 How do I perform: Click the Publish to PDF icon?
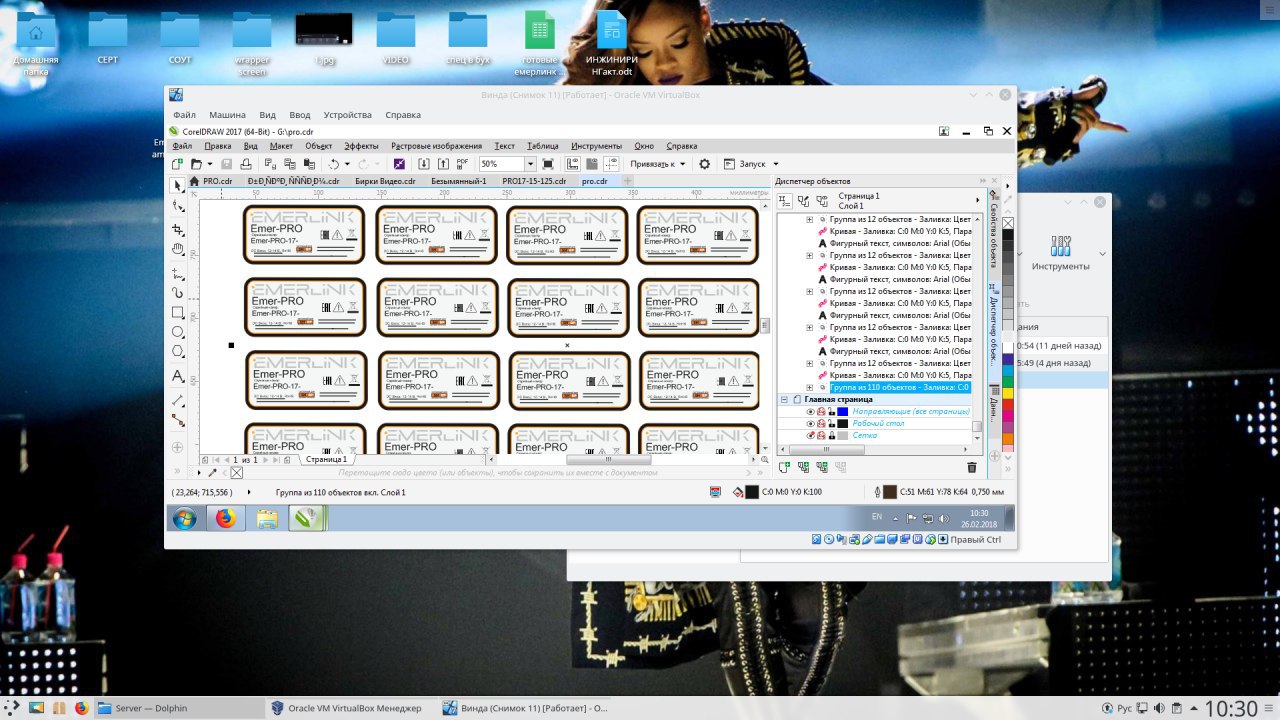click(463, 164)
